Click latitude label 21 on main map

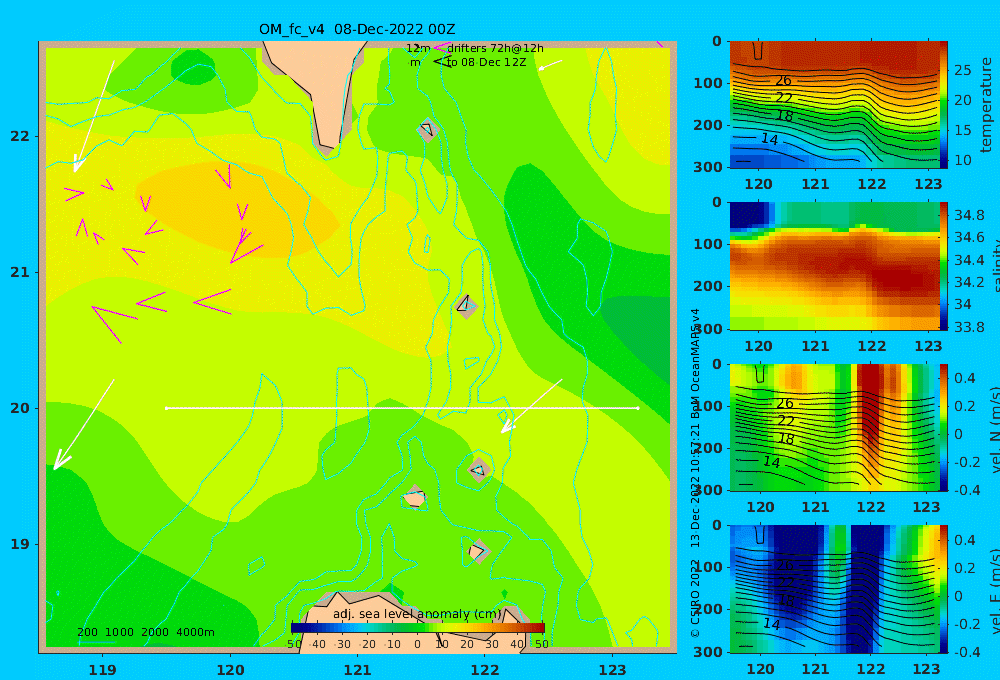click(x=20, y=272)
